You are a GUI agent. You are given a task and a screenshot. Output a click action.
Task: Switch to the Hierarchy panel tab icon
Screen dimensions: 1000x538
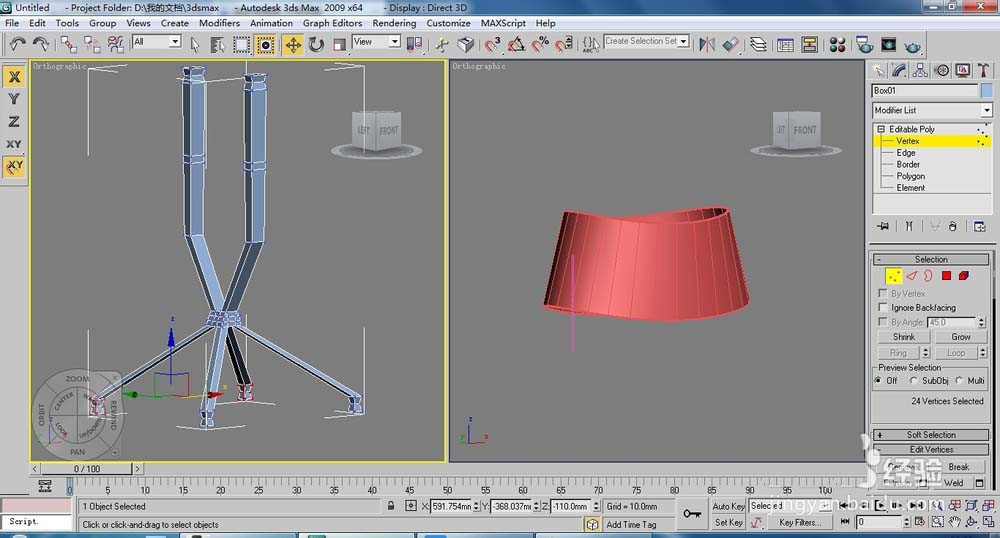(921, 70)
